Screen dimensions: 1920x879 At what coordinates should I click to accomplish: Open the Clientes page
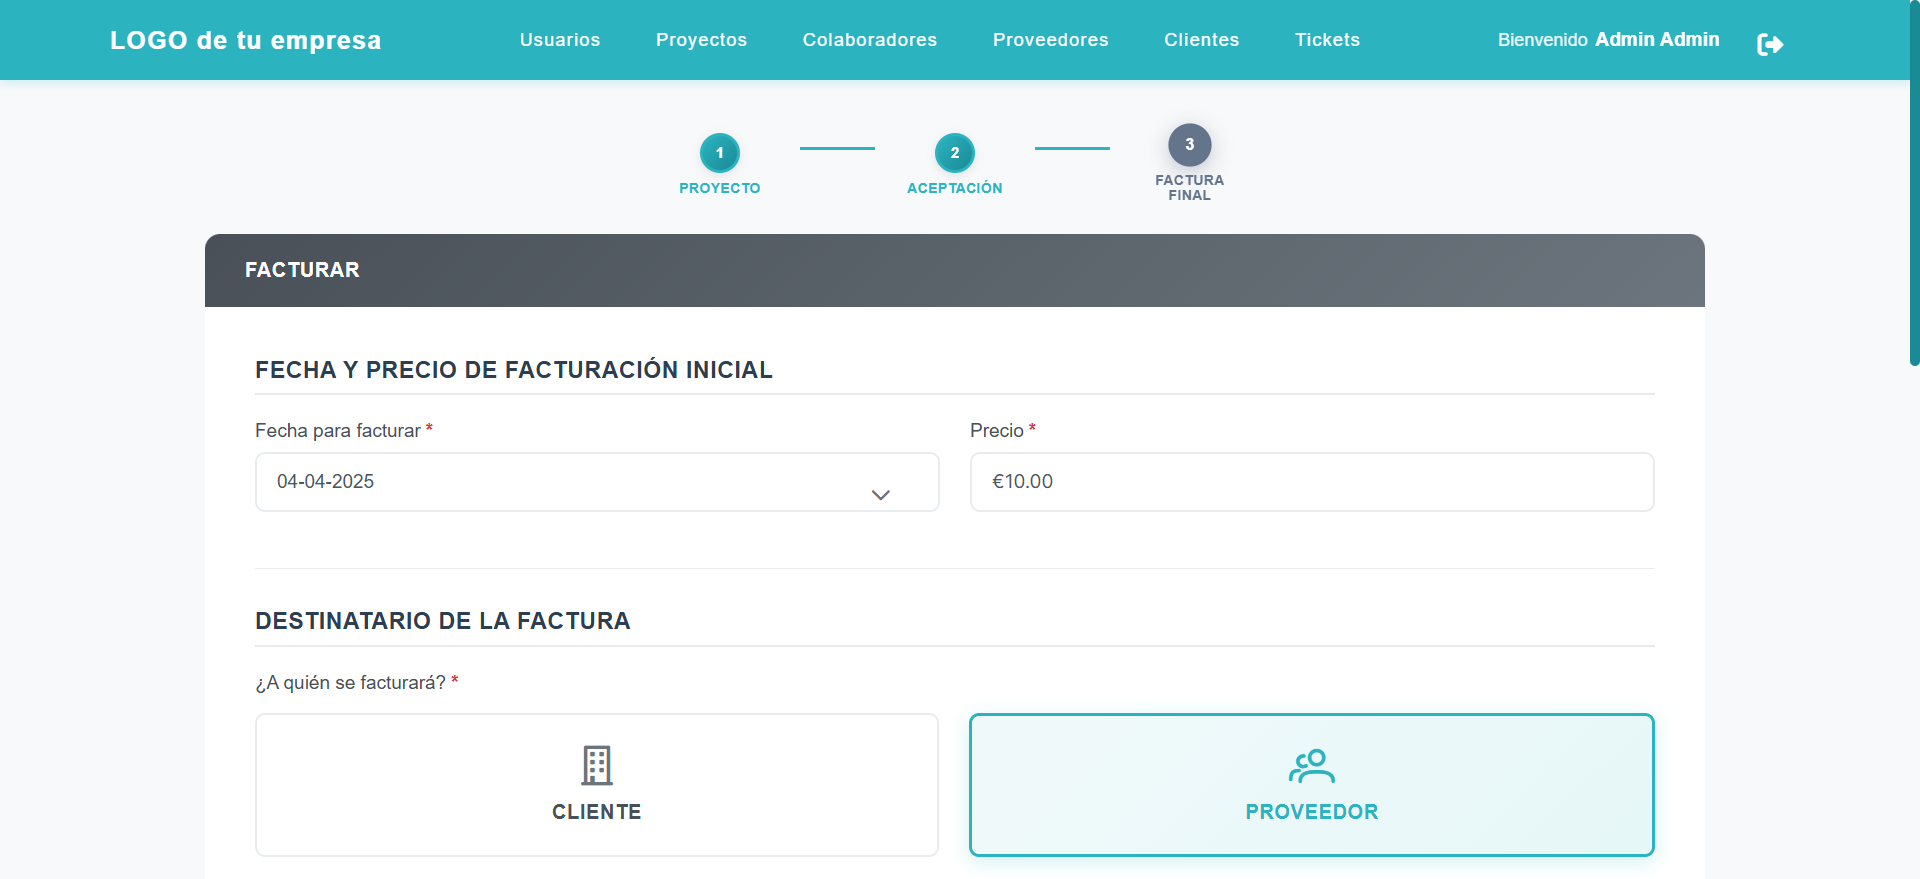pos(1201,40)
